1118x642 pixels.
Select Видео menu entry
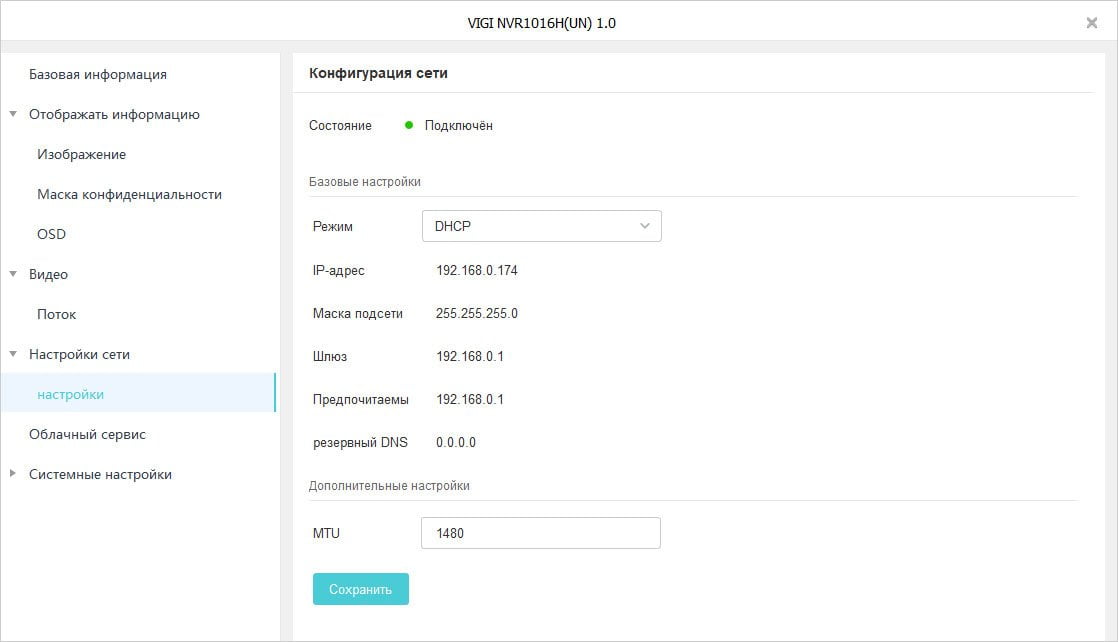pyautogui.click(x=48, y=274)
